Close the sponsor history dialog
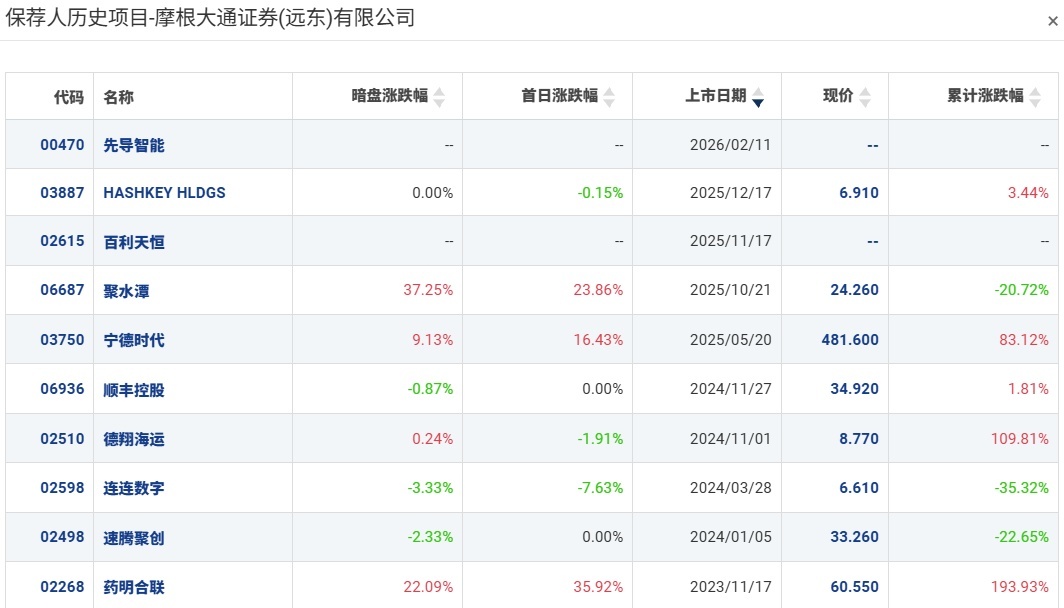1064x608 pixels. point(1052,21)
